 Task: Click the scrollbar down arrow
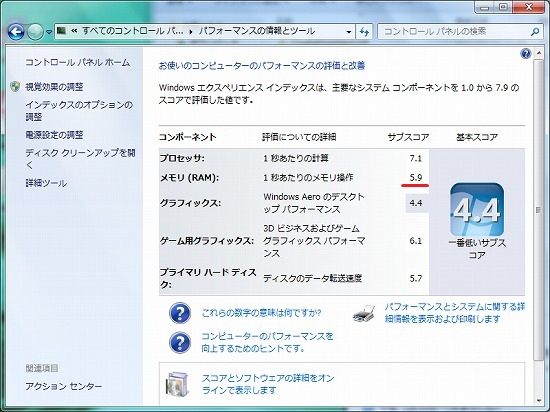click(x=539, y=400)
